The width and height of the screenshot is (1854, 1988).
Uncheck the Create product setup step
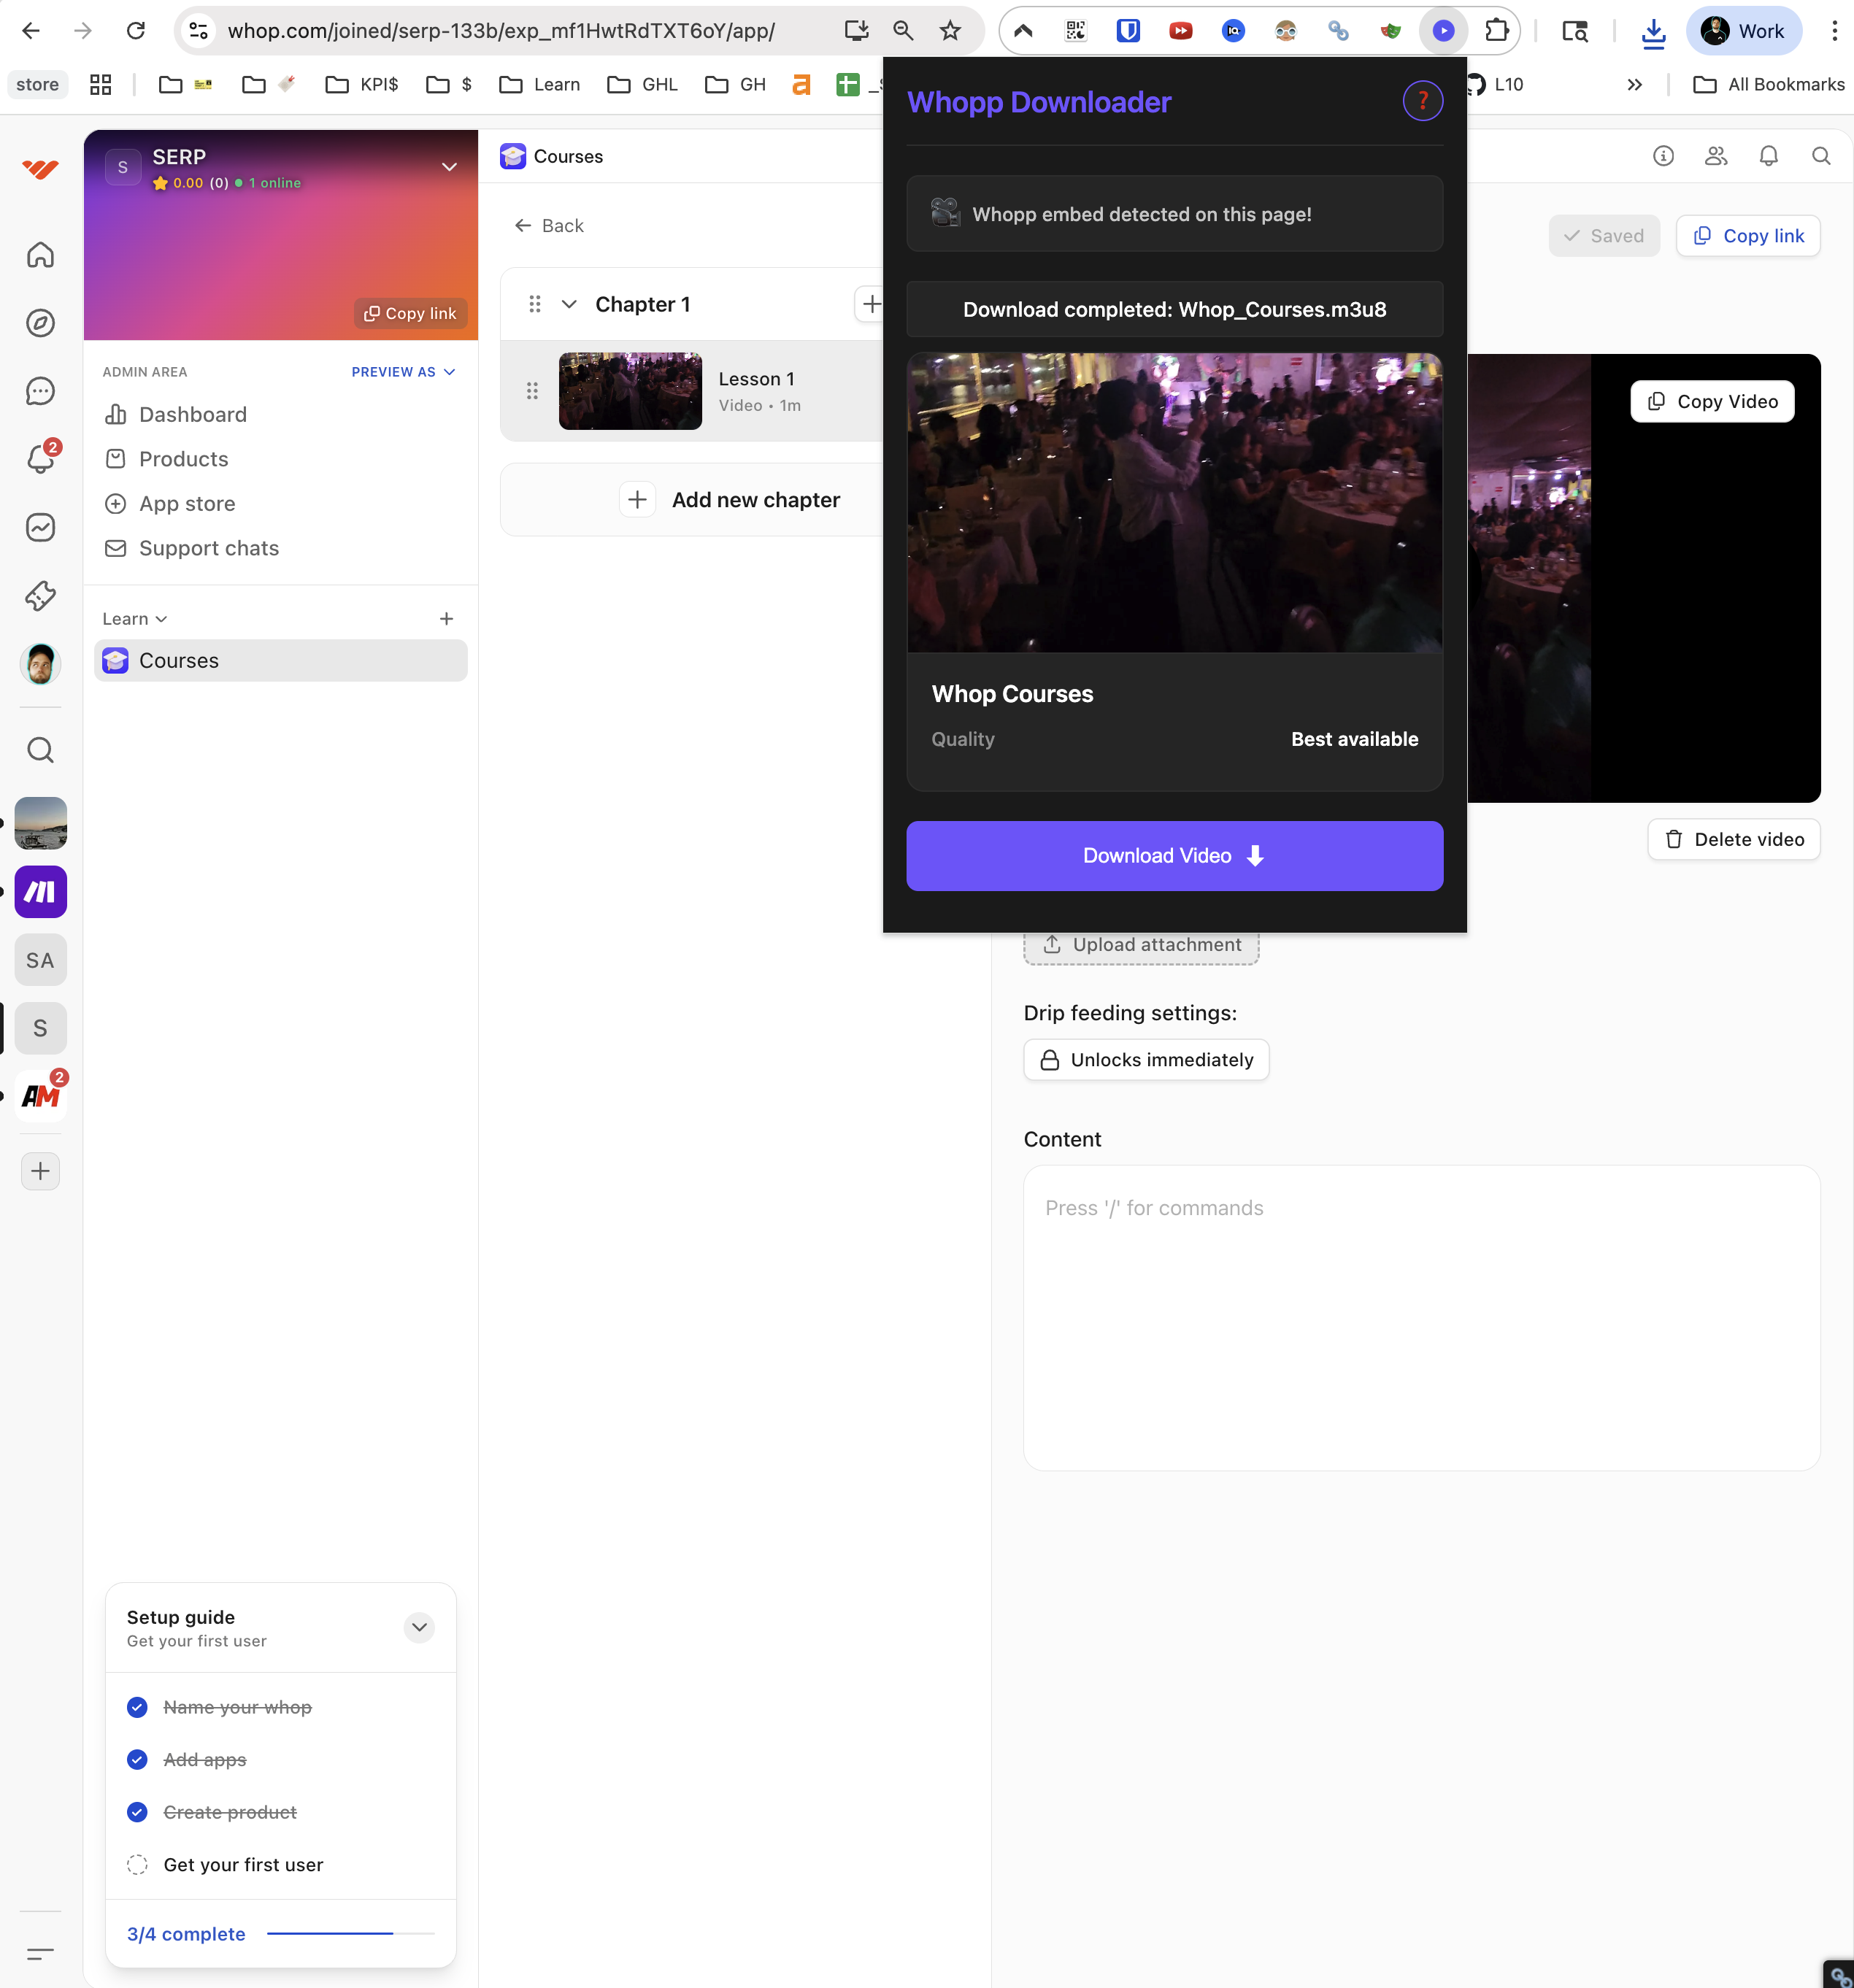137,1812
